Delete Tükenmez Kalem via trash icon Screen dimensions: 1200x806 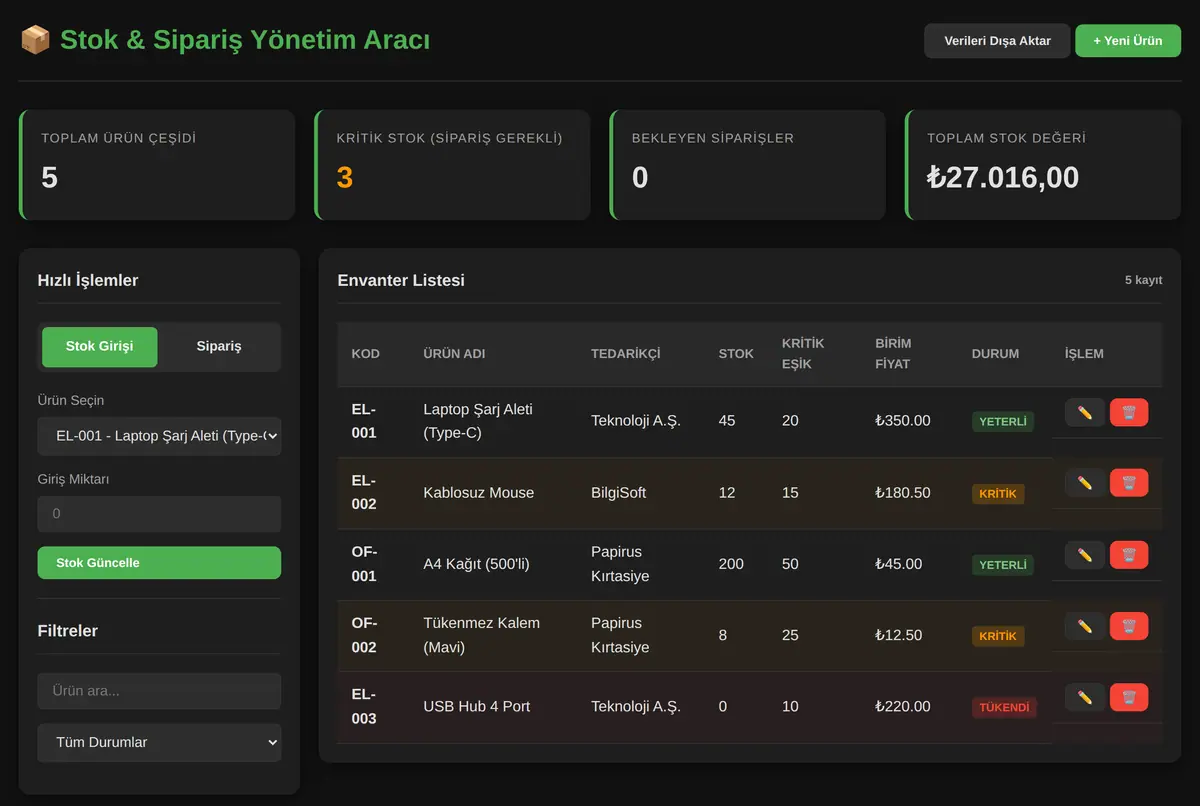point(1129,626)
